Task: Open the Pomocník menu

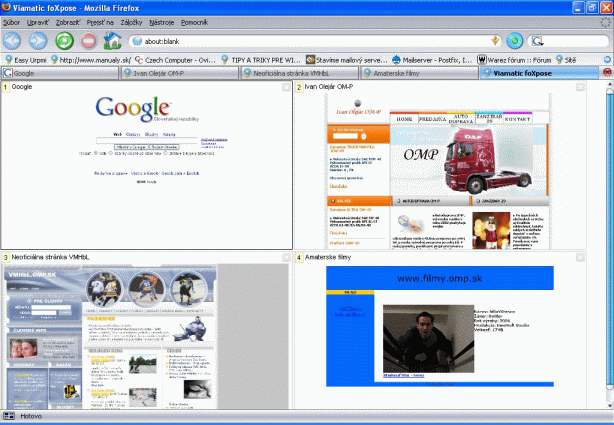Action: click(x=194, y=23)
